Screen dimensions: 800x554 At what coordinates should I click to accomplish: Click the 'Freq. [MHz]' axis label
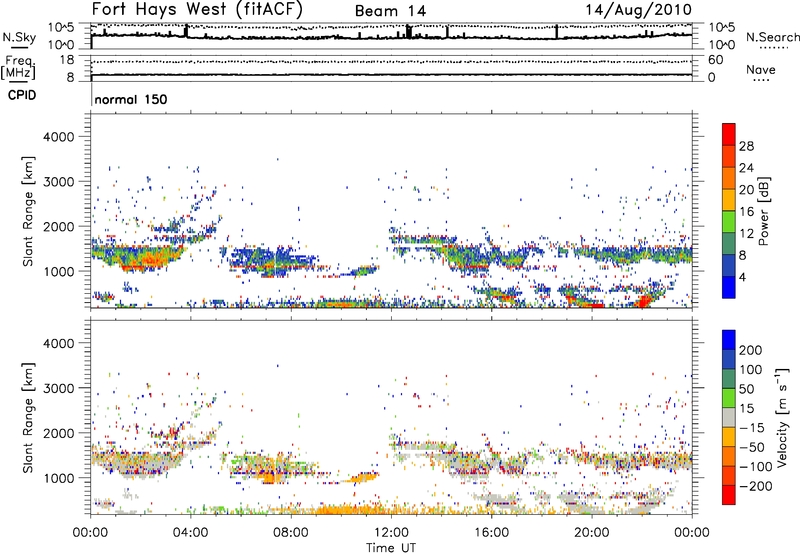pos(18,68)
